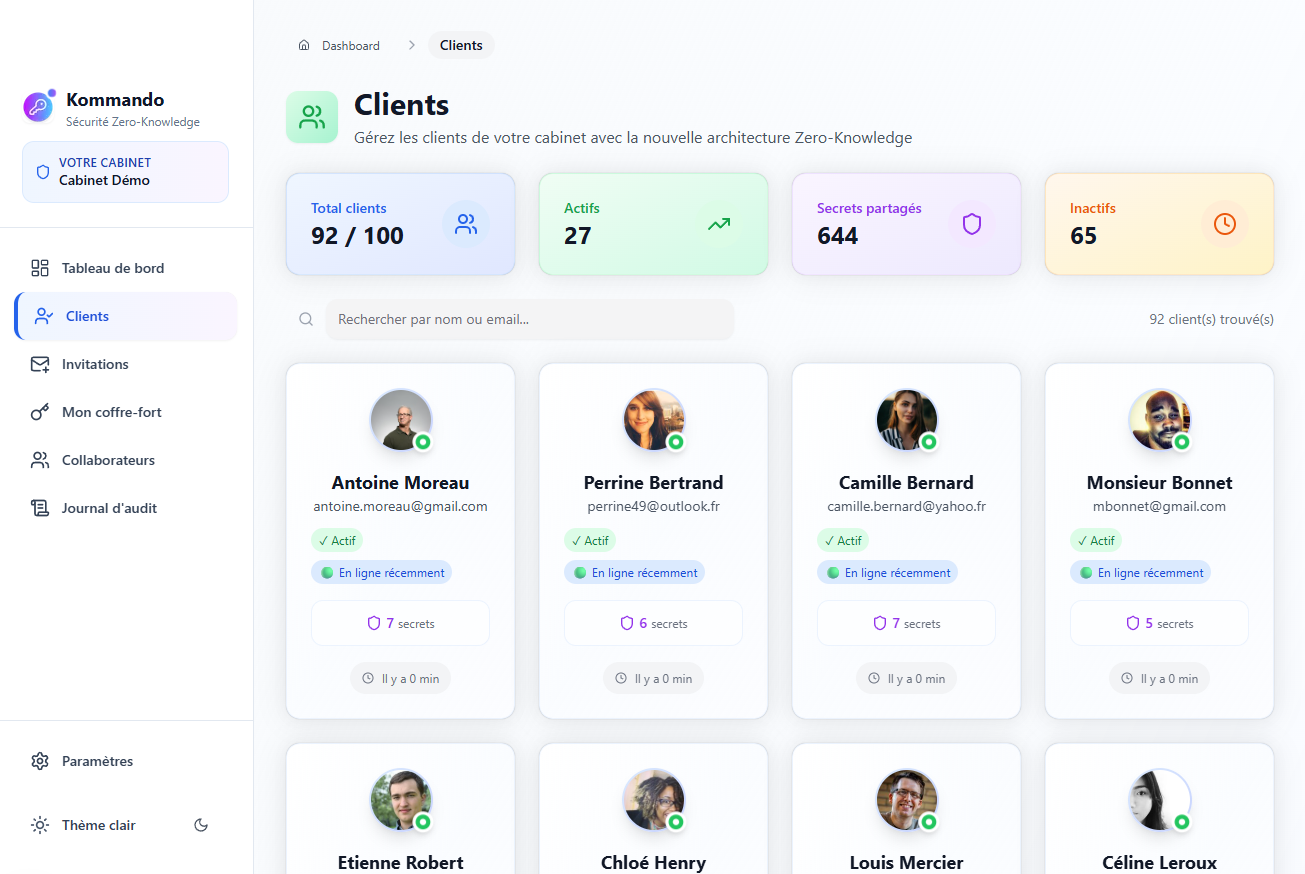Click Antoine Moreau's avatar photo

tap(401, 419)
